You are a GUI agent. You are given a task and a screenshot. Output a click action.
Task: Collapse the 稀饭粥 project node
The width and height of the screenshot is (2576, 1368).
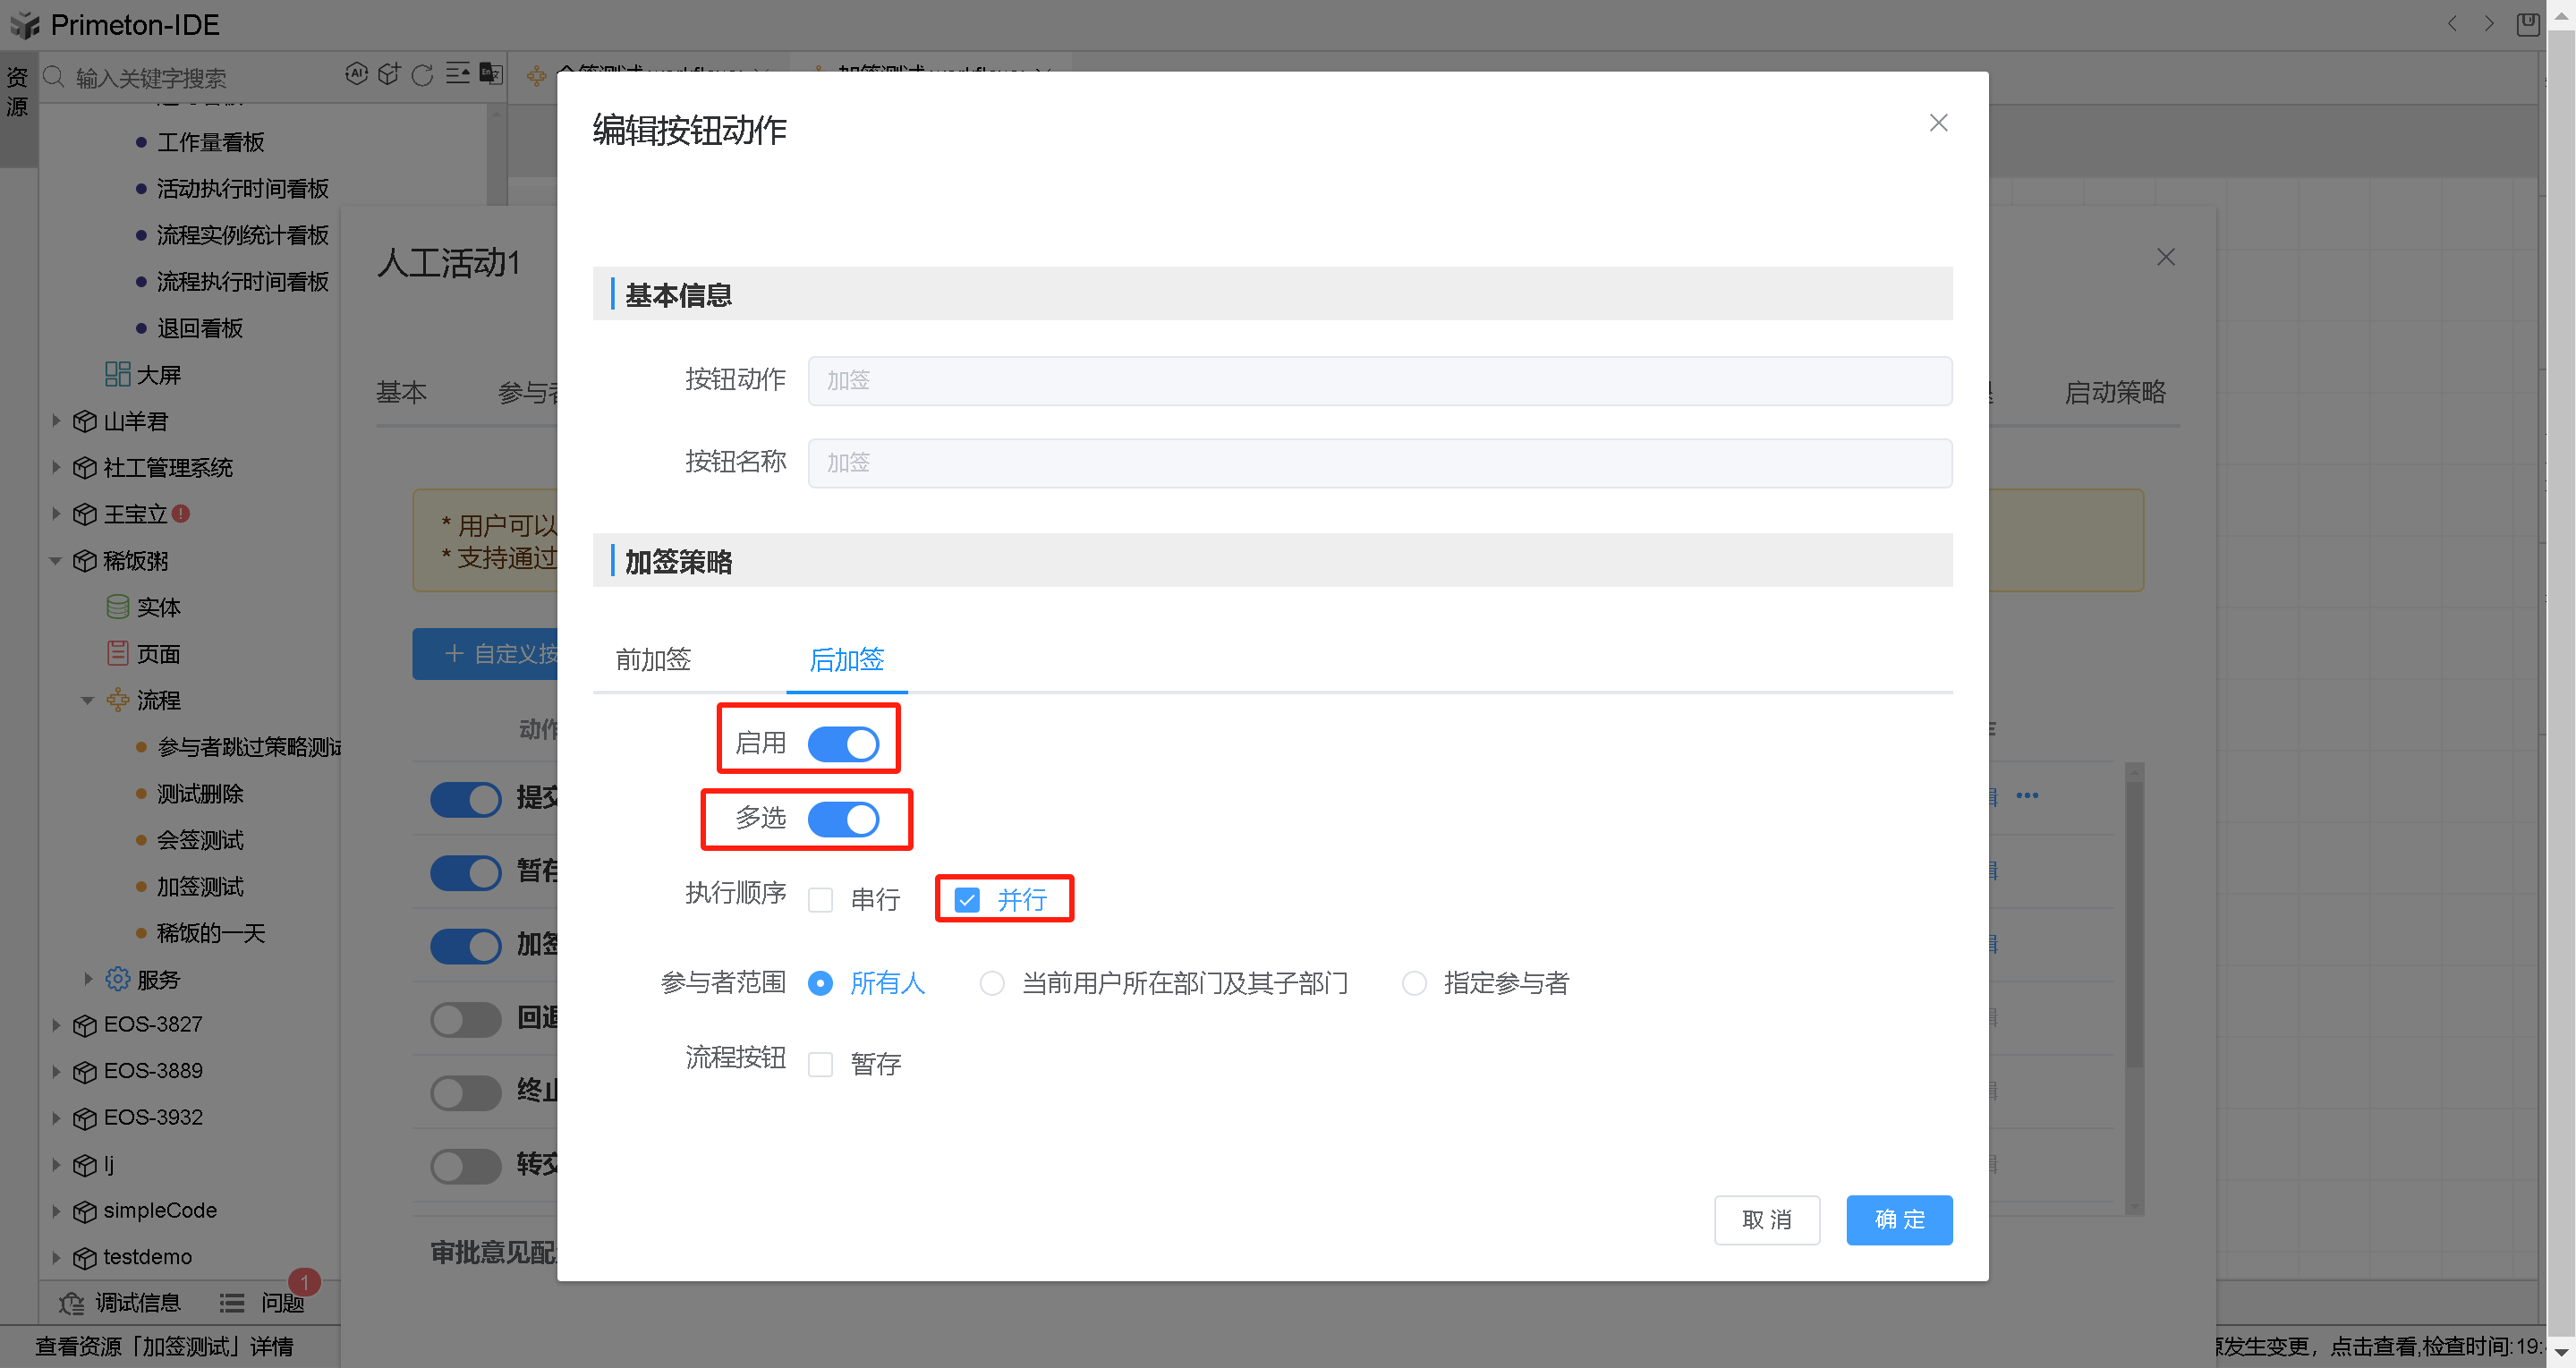click(56, 561)
